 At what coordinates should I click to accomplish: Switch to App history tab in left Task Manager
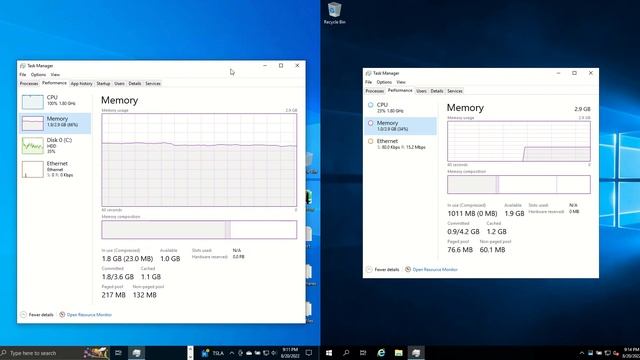82,84
